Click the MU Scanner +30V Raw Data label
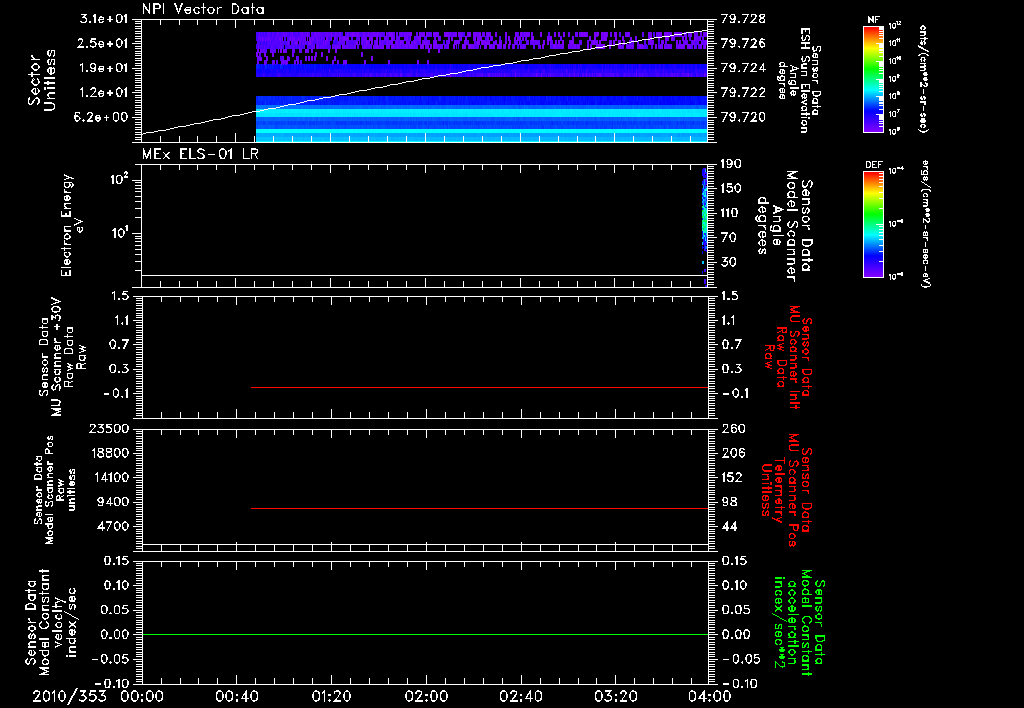This screenshot has height=708, width=1024. (x=62, y=357)
